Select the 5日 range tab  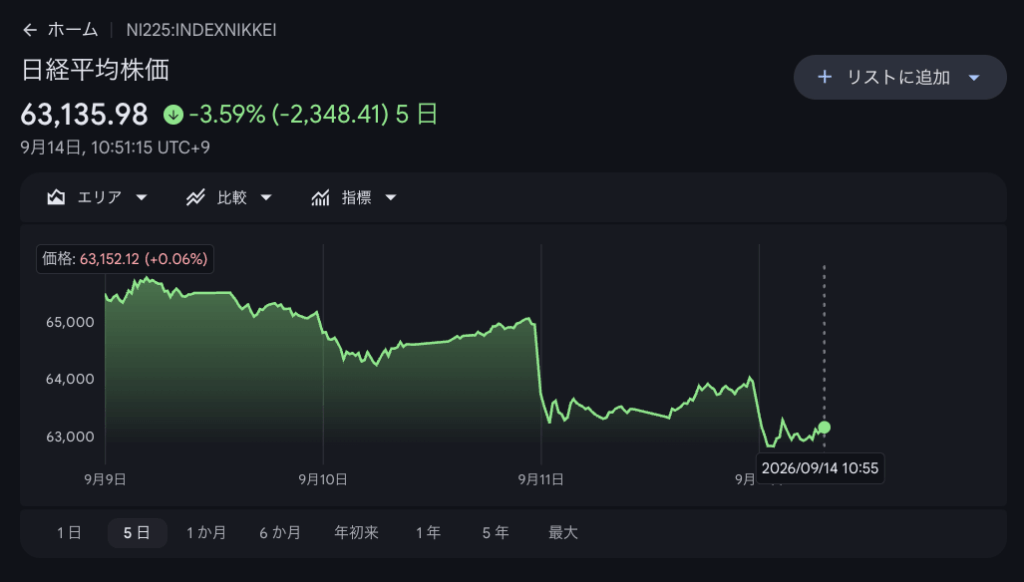tap(137, 533)
